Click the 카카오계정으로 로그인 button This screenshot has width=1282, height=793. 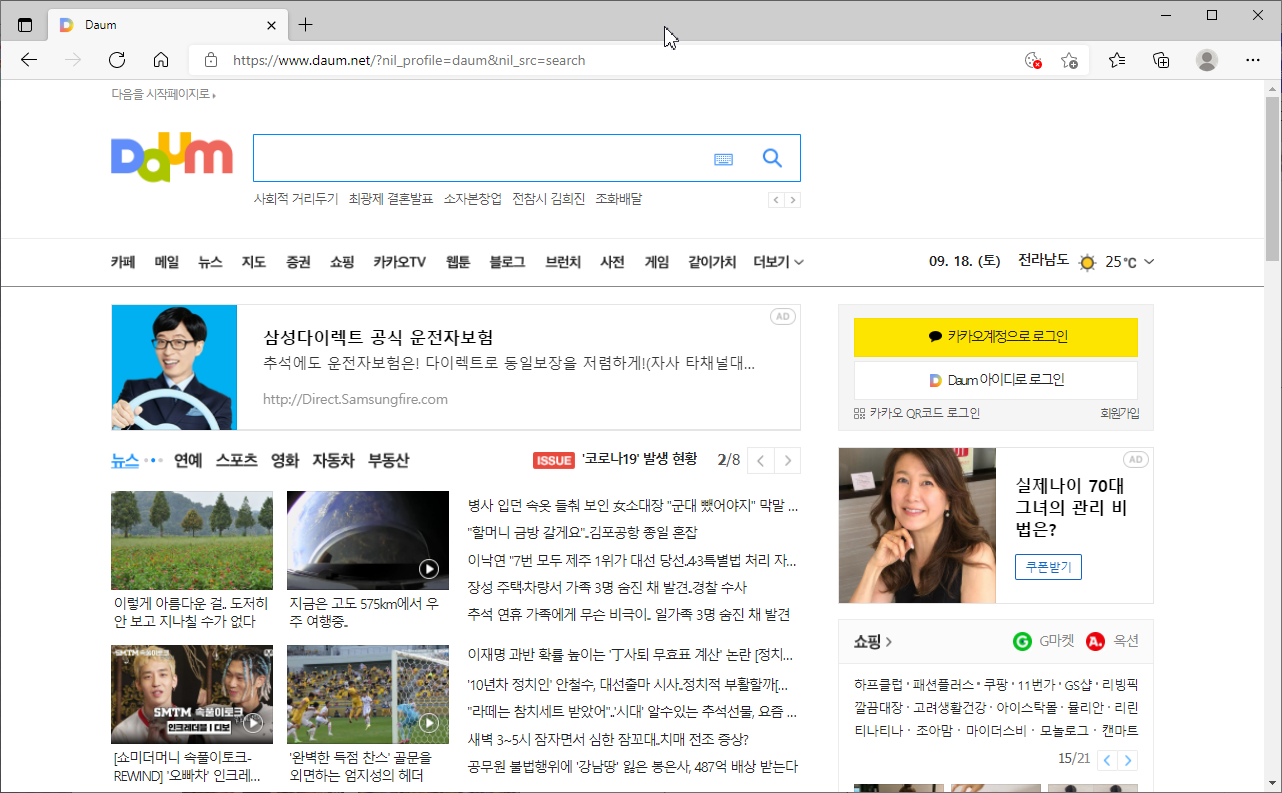point(996,337)
